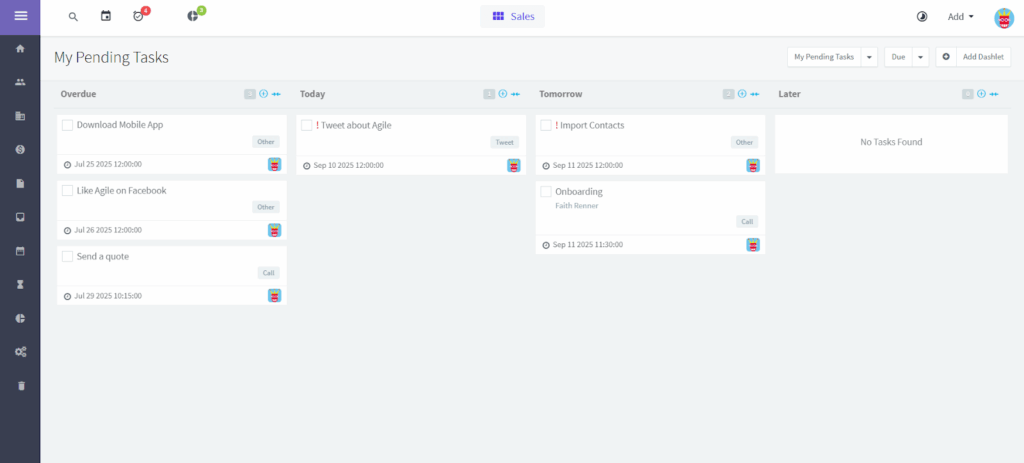Image resolution: width=1024 pixels, height=463 pixels.
Task: Tick the Onboarding task checkbox
Action: 546,191
